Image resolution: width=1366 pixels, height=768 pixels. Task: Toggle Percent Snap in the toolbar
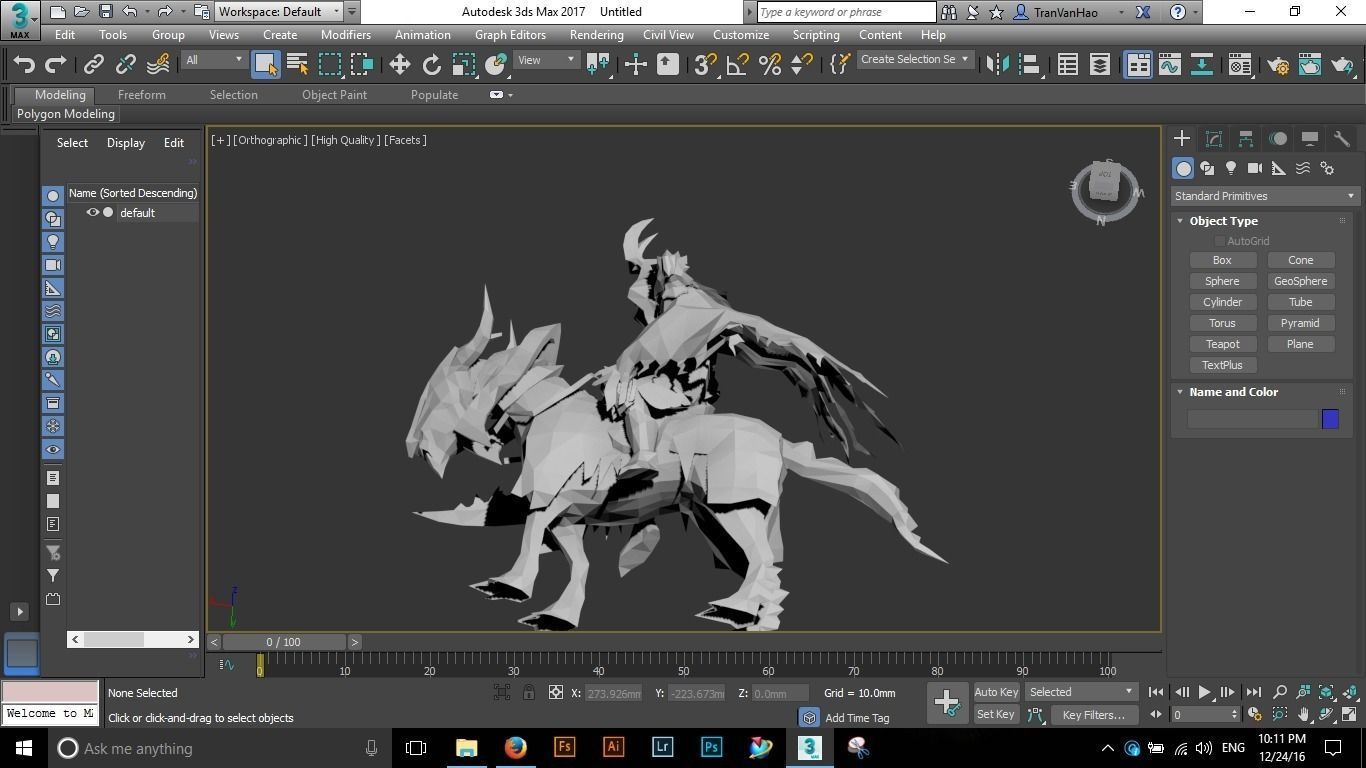[770, 64]
